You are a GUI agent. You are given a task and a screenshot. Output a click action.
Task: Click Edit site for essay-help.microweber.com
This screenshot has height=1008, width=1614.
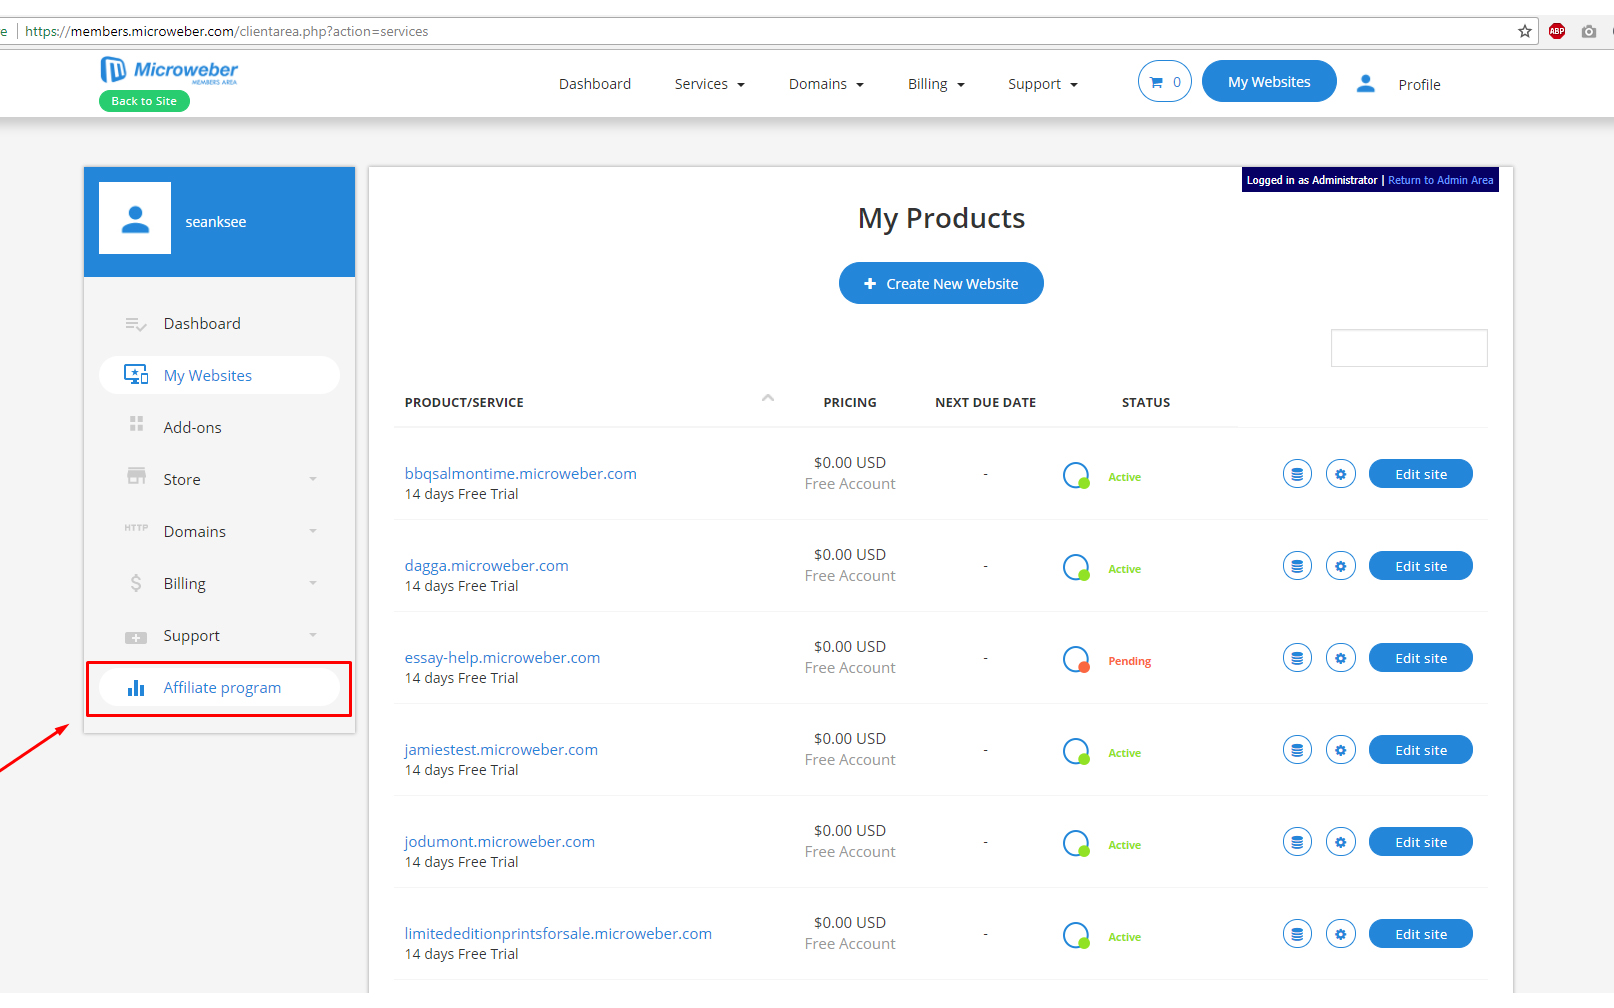click(1420, 658)
